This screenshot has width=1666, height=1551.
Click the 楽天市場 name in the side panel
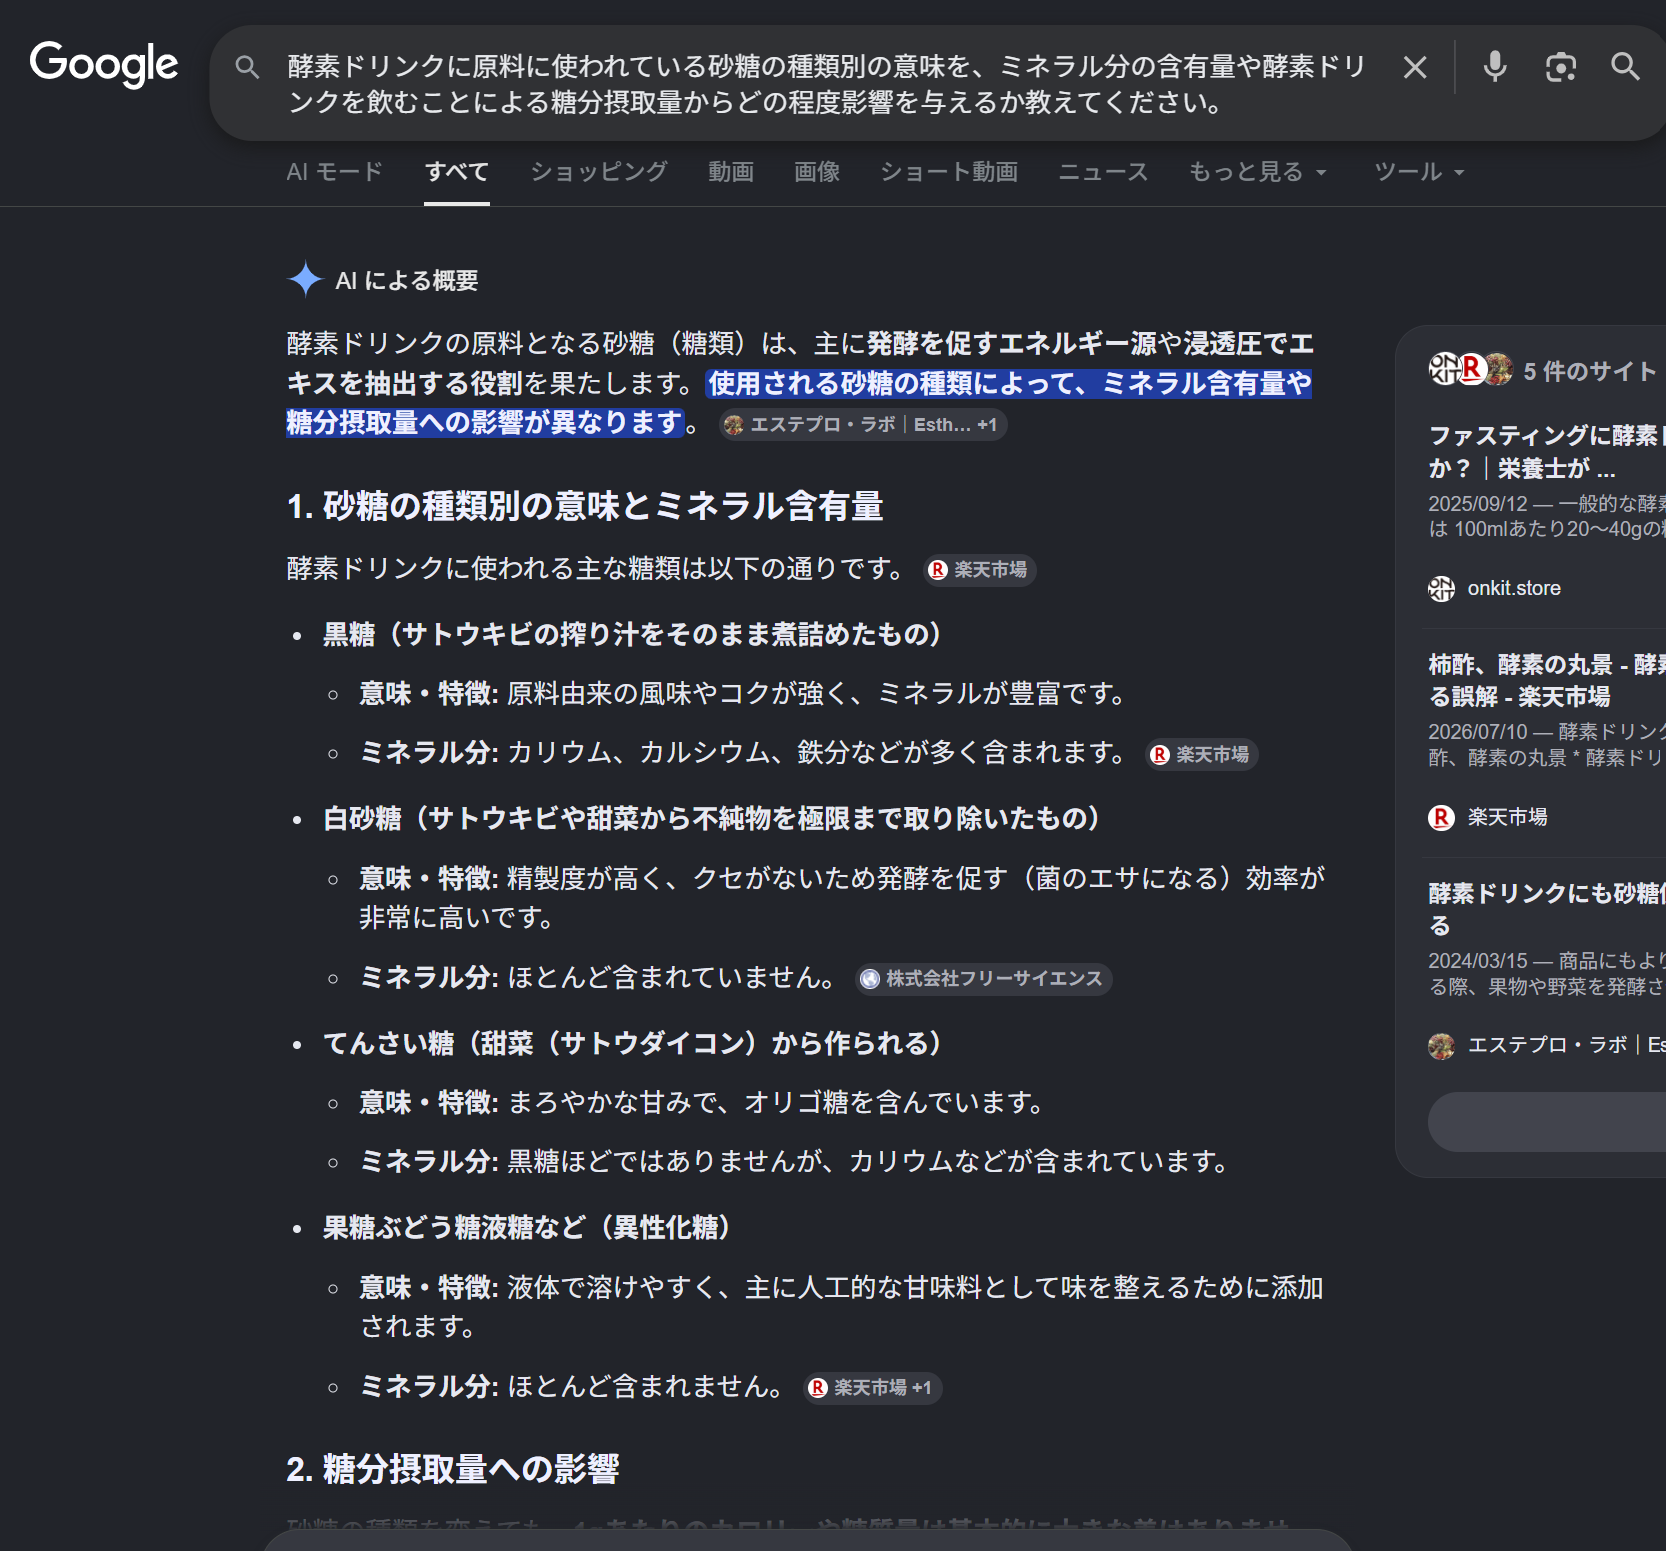[x=1507, y=818]
